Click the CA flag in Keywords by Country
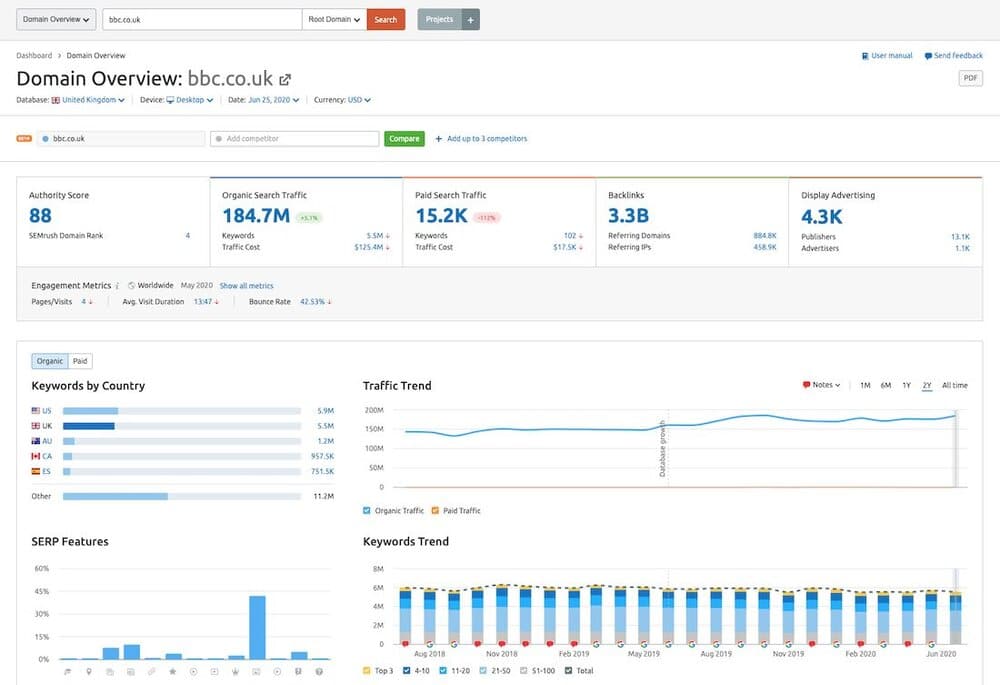 coord(36,457)
